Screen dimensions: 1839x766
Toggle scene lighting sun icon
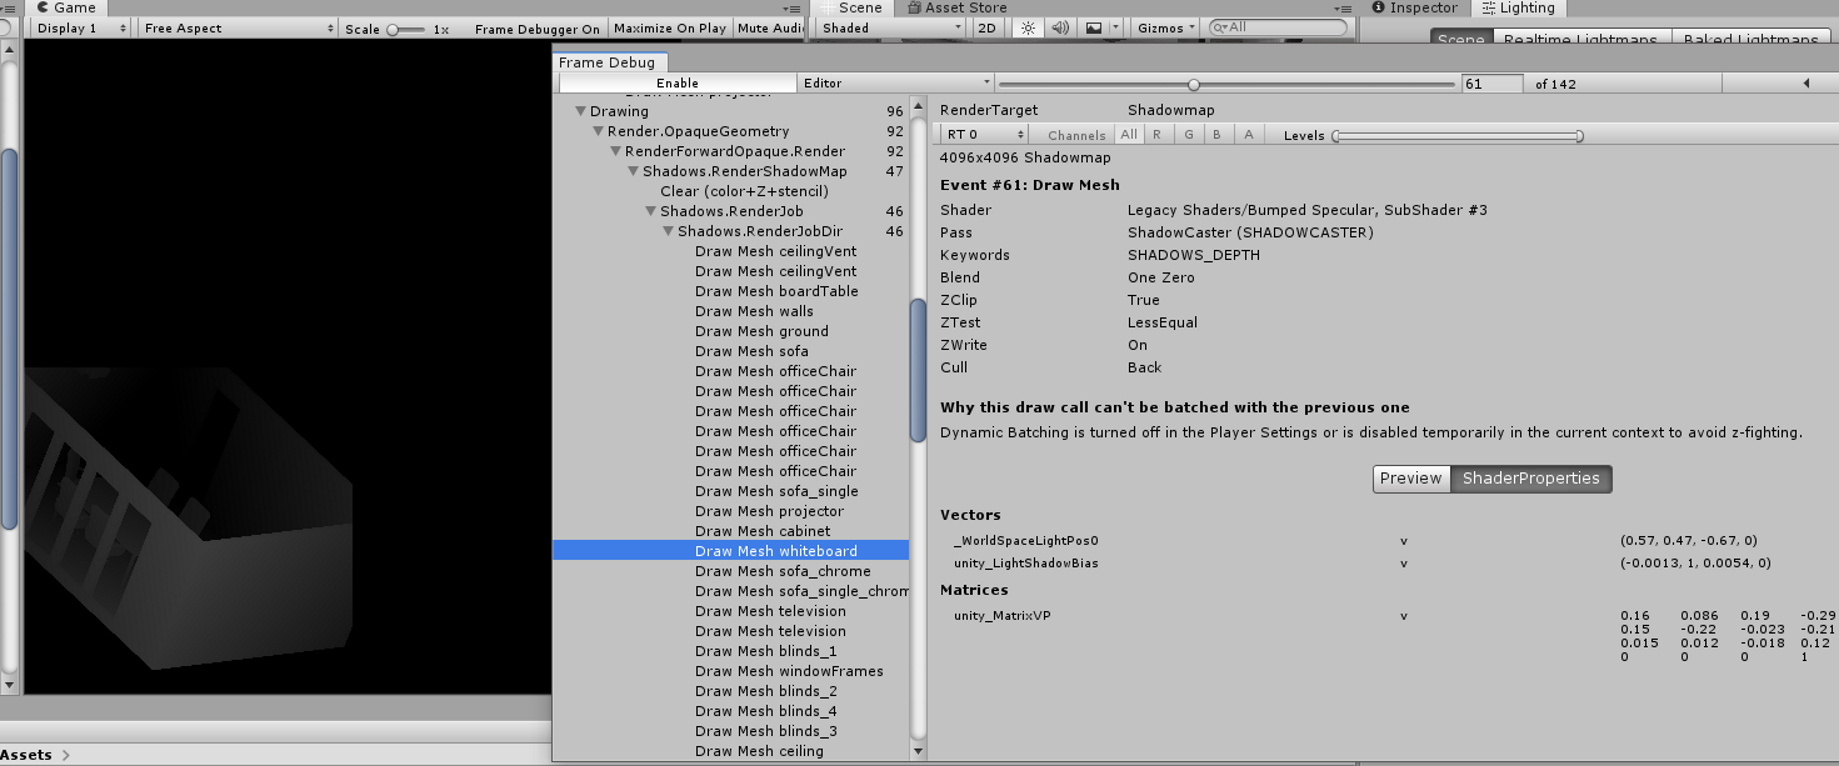tap(1028, 28)
